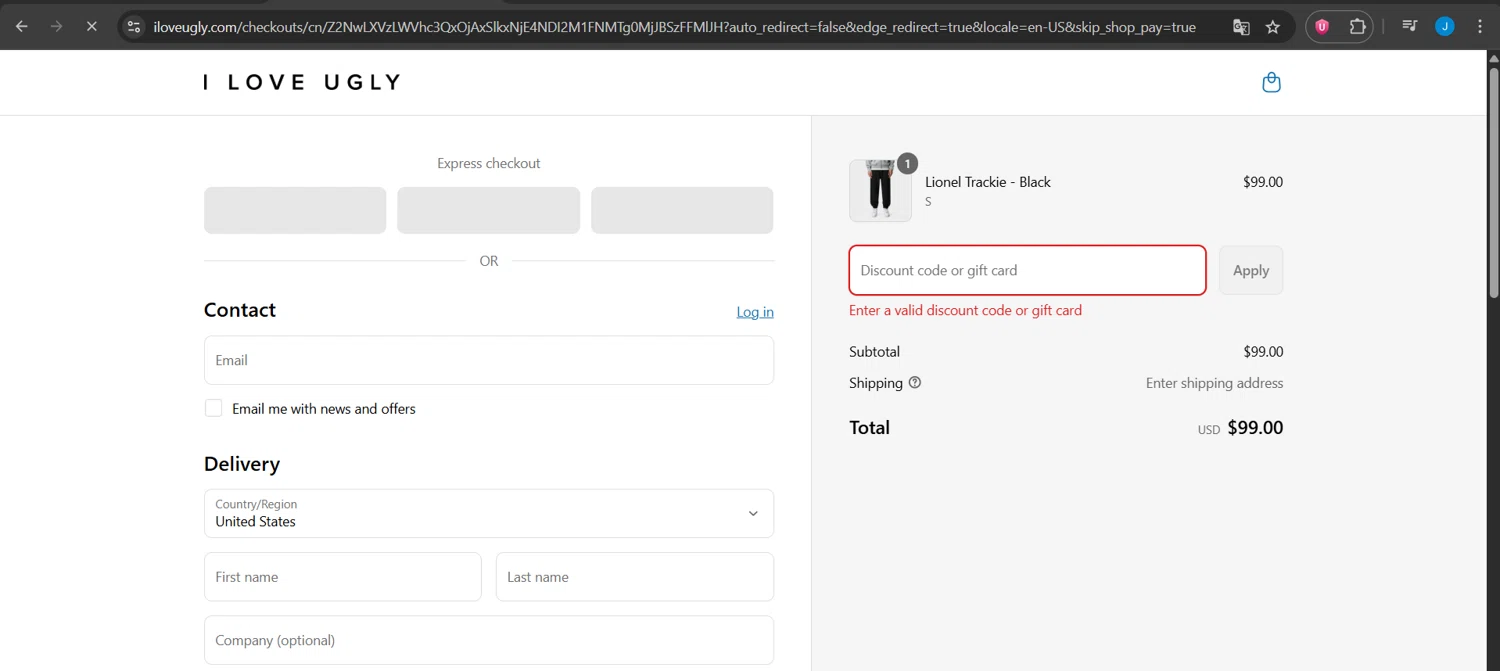Click the shipping help question icon
The image size is (1500, 671).
point(915,382)
